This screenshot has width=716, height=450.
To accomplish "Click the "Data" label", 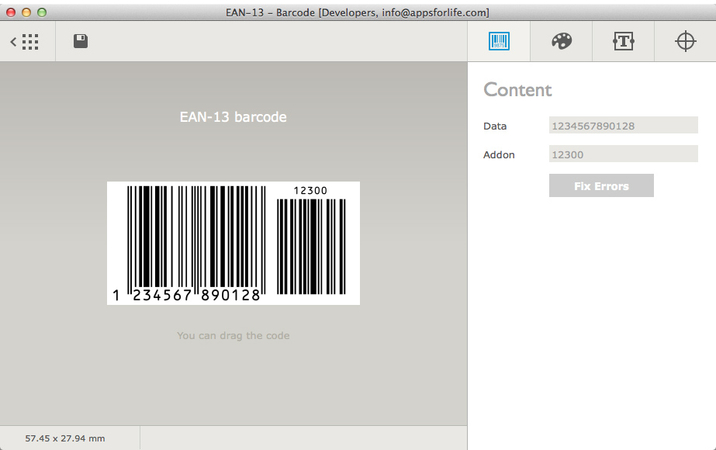I will (x=495, y=126).
